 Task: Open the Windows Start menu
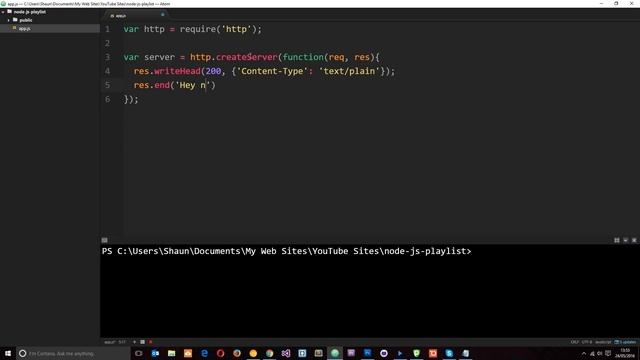pyautogui.click(x=8, y=353)
